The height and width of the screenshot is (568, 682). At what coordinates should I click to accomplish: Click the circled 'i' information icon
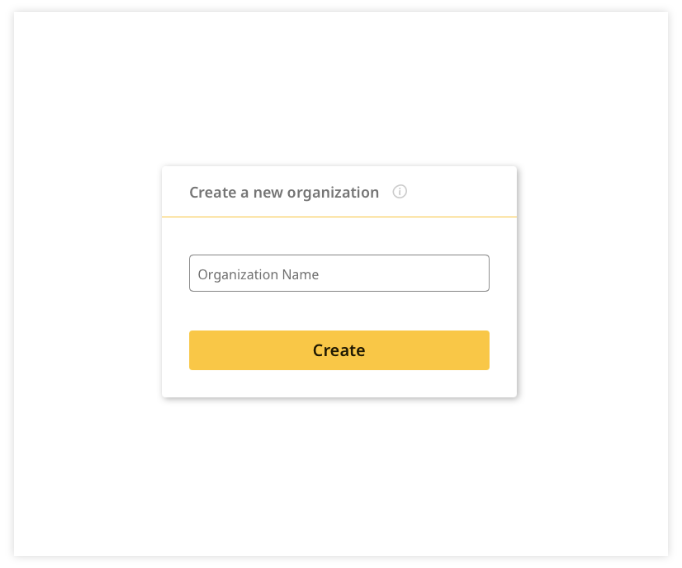pyautogui.click(x=399, y=191)
